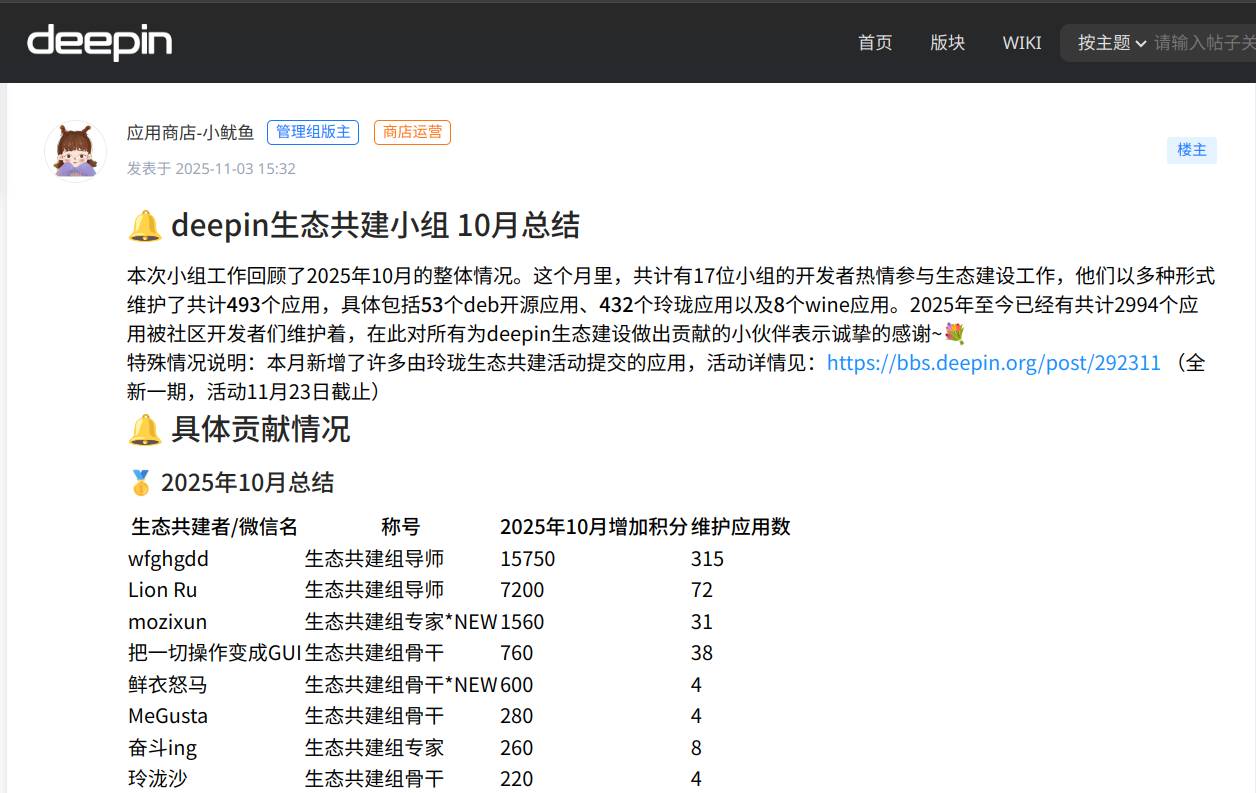Click the app count 72
The height and width of the screenshot is (793, 1256).
[702, 590]
